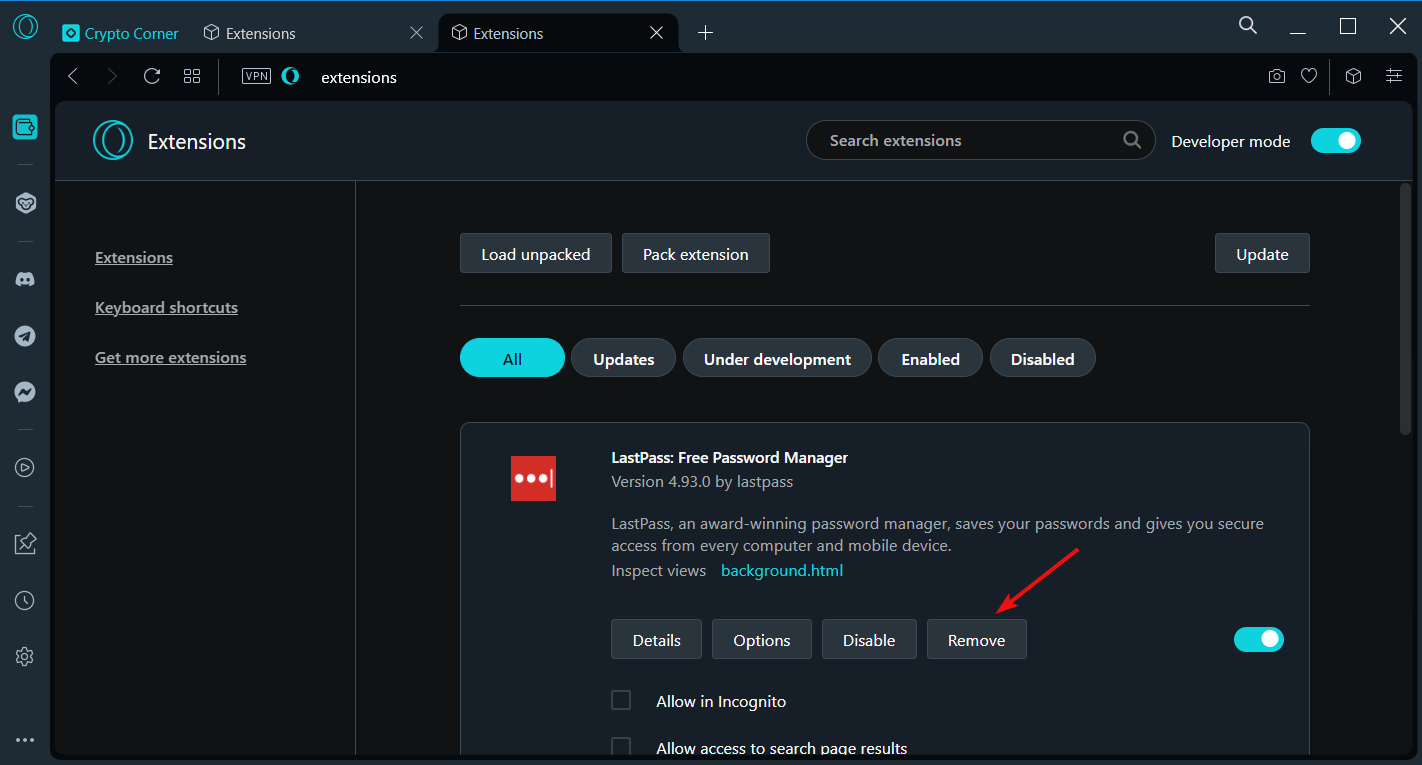Open the Speed Dial grid icon
The image size is (1422, 765).
(x=192, y=76)
